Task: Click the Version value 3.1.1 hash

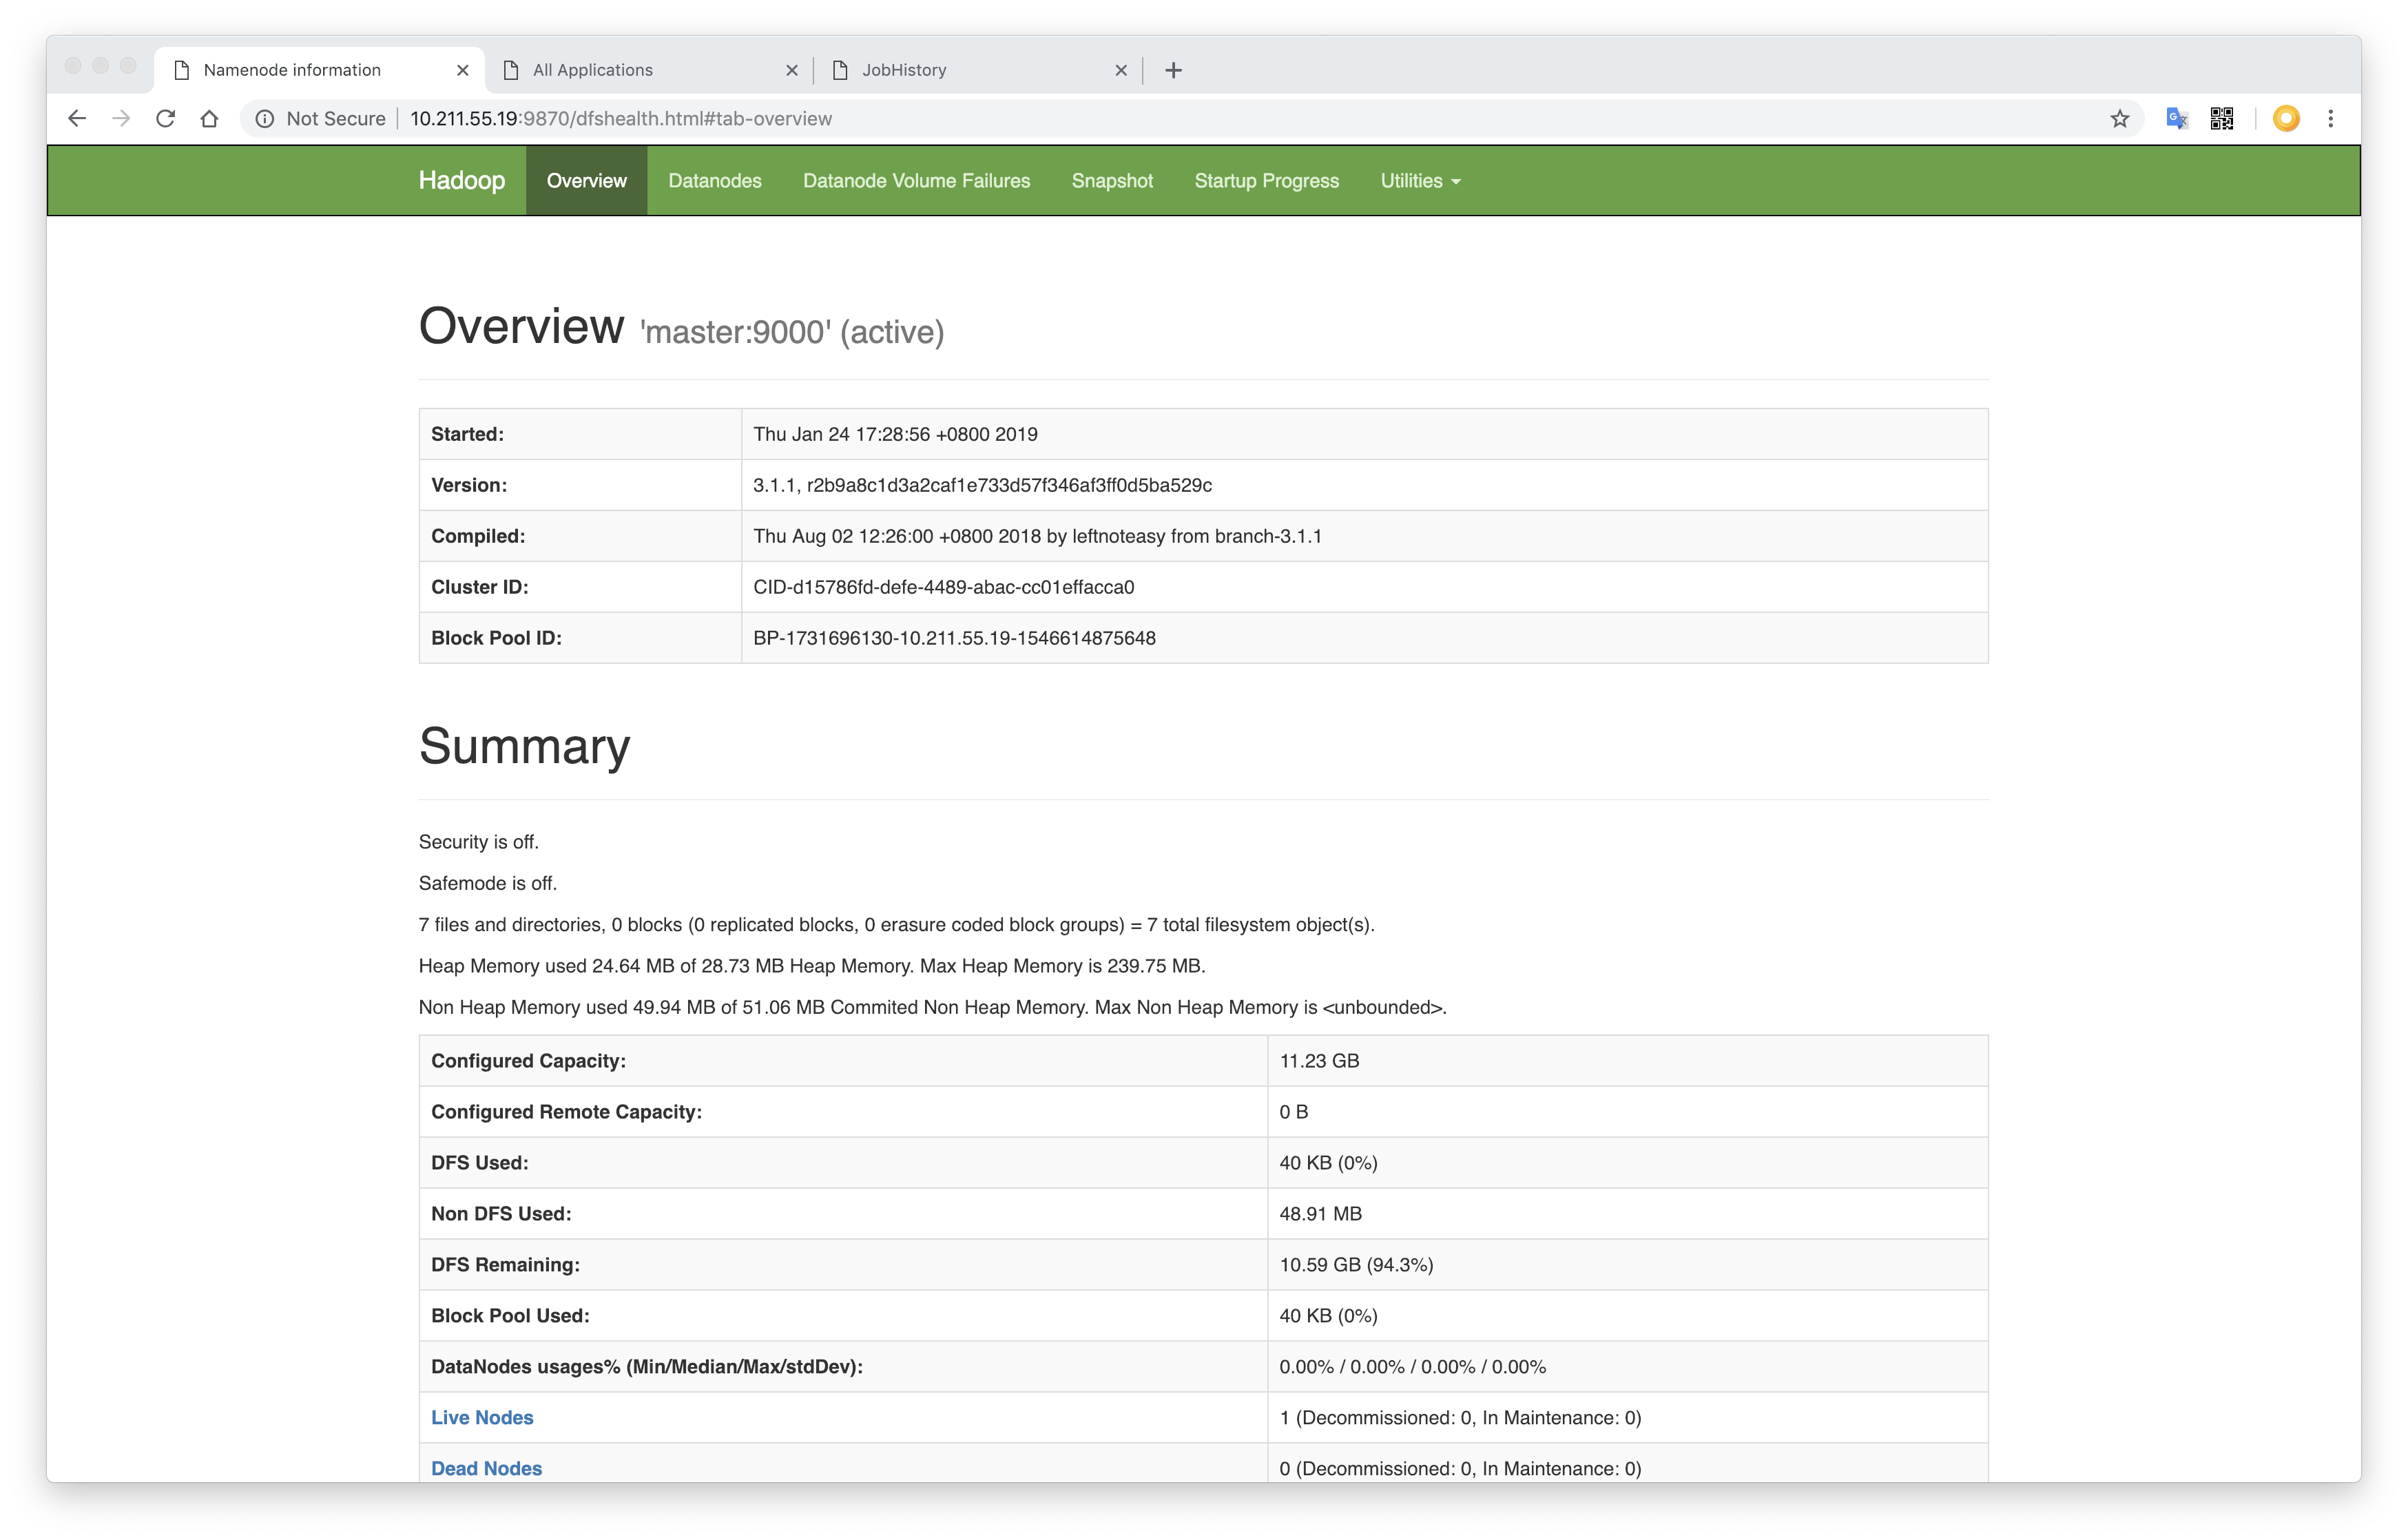Action: click(982, 485)
